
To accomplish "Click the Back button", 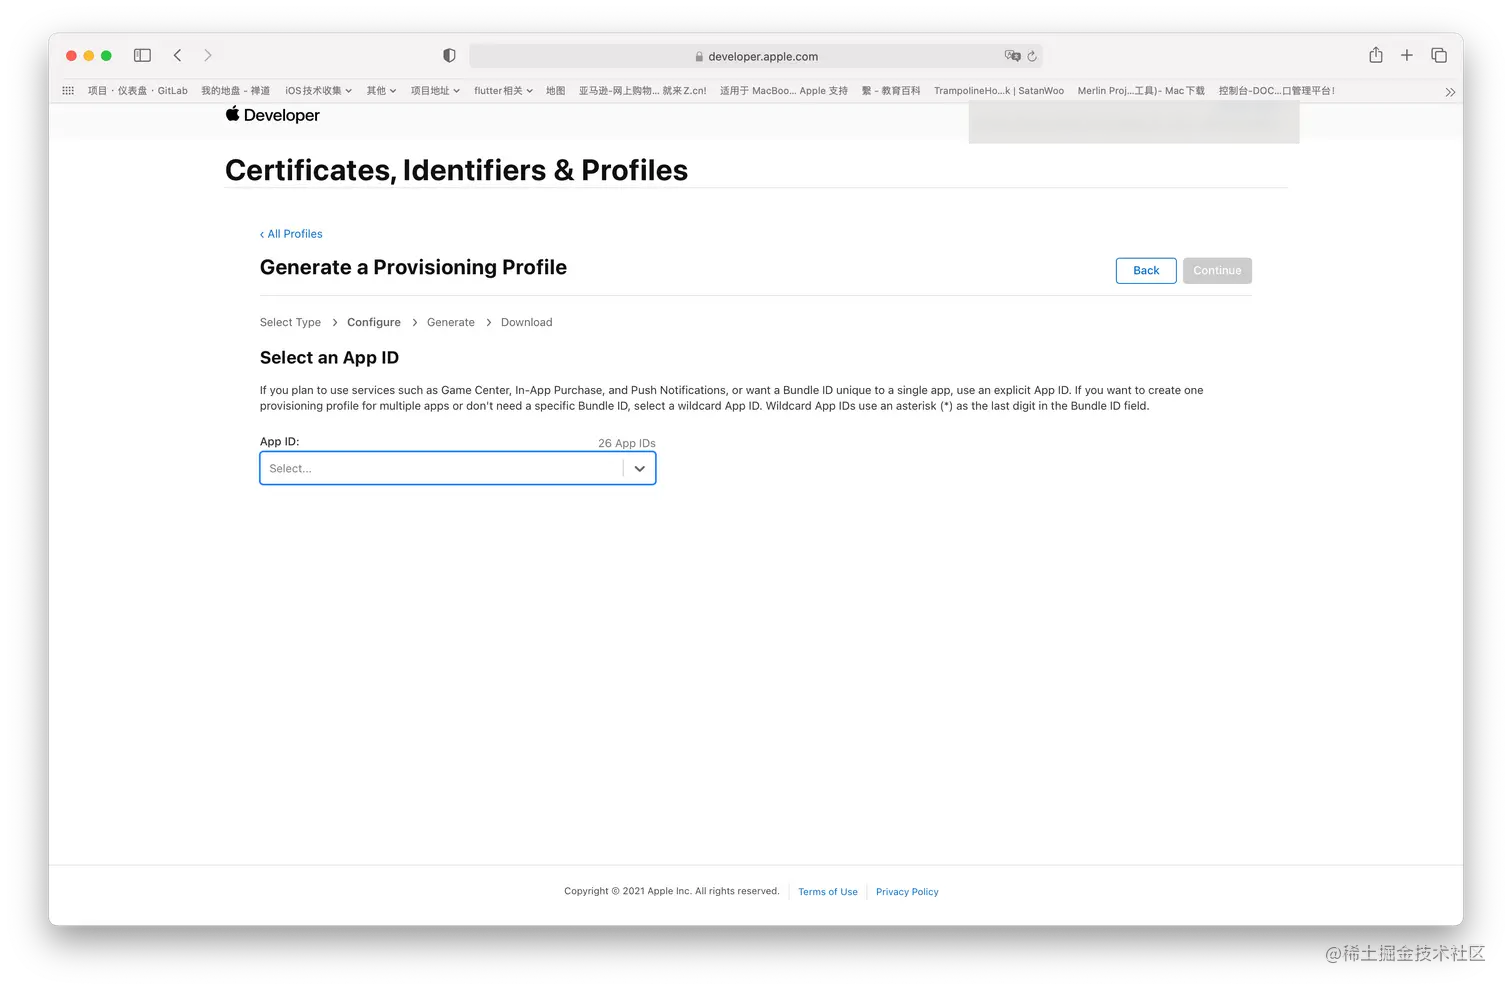I will 1146,270.
